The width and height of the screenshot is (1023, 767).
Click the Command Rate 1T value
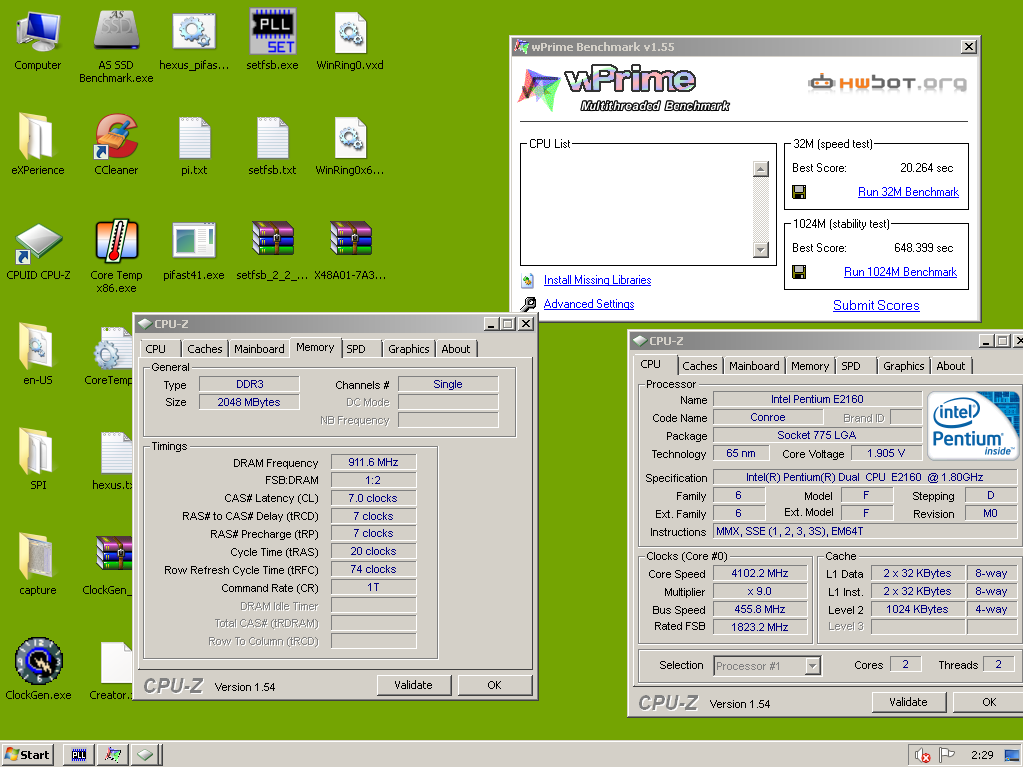[x=373, y=587]
